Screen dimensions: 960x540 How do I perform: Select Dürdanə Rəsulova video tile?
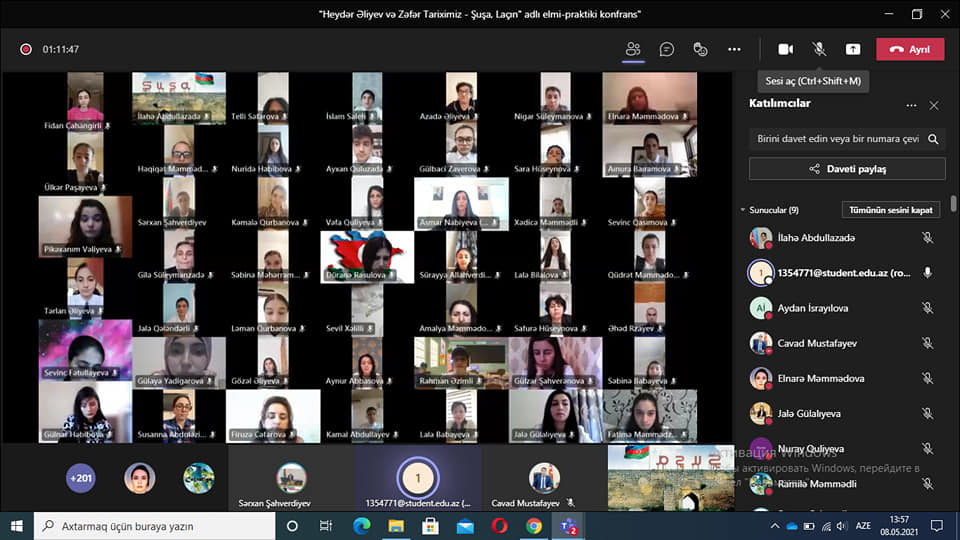367,257
